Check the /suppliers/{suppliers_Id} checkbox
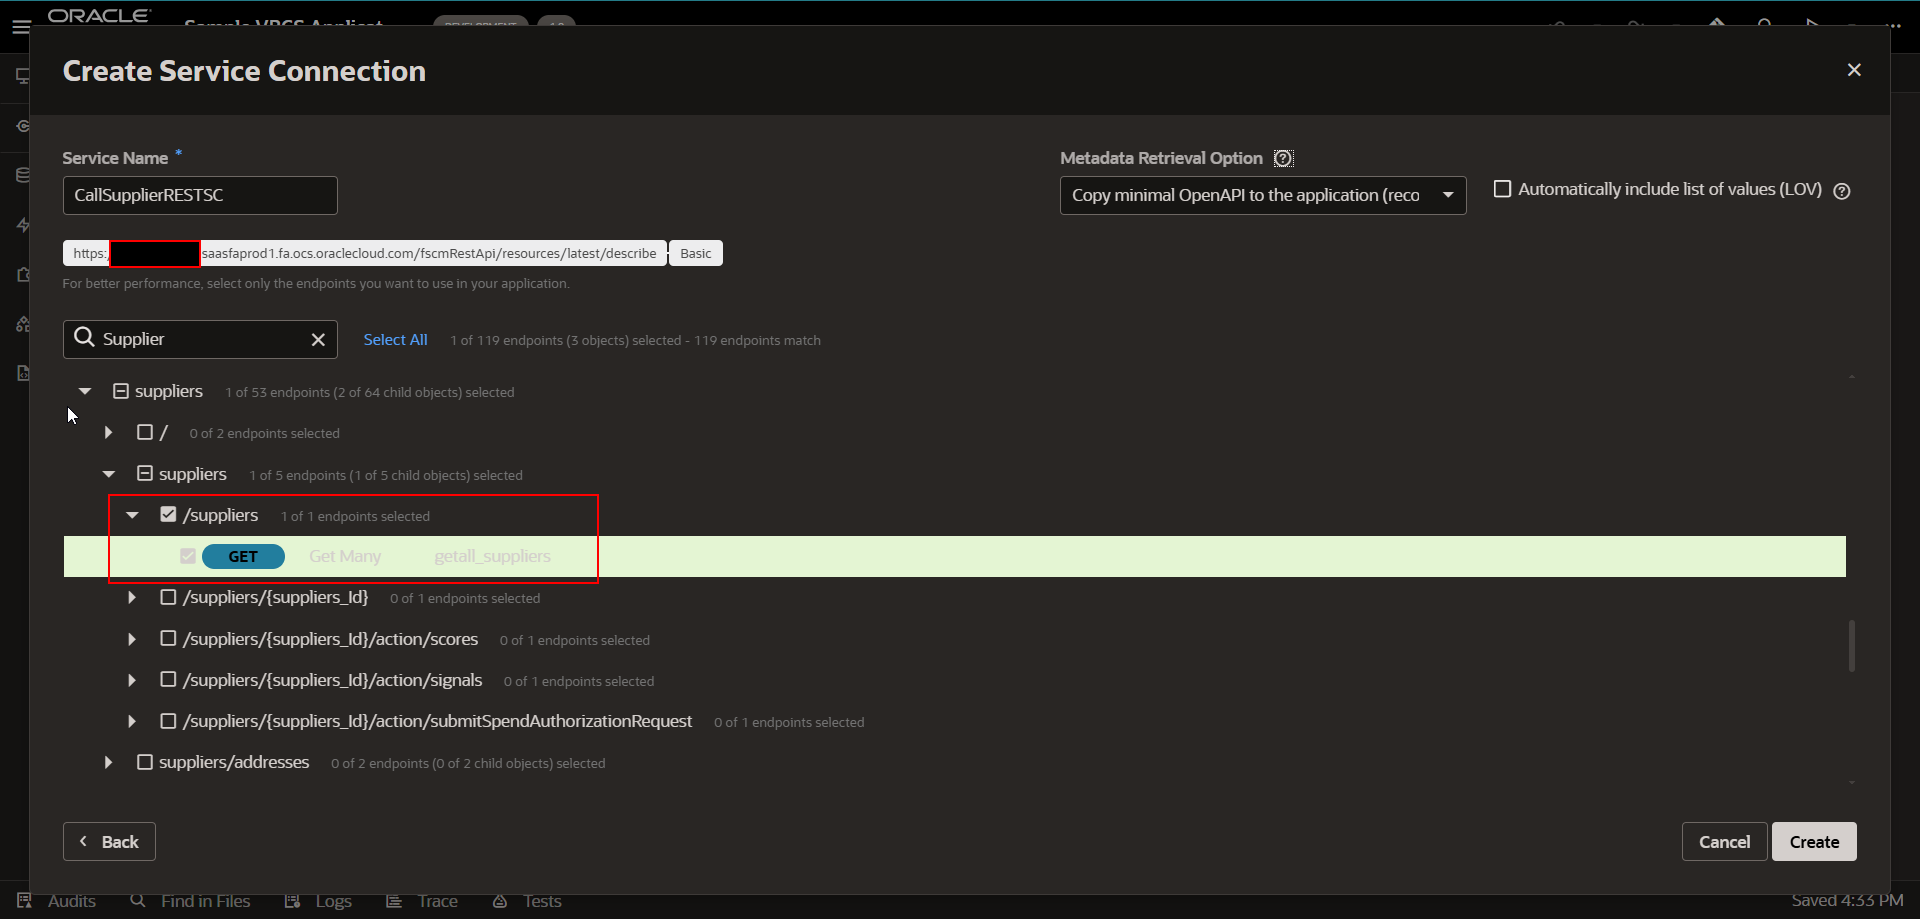Viewport: 1920px width, 919px height. tap(168, 597)
